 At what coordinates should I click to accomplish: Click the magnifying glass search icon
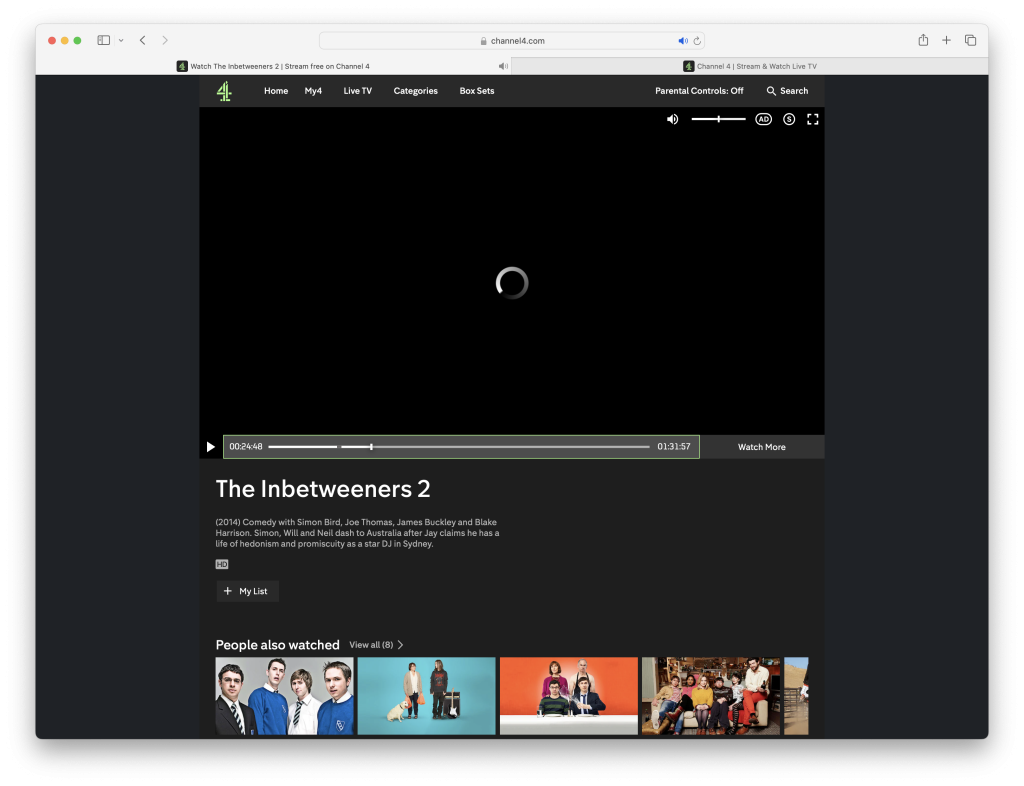pyautogui.click(x=771, y=91)
